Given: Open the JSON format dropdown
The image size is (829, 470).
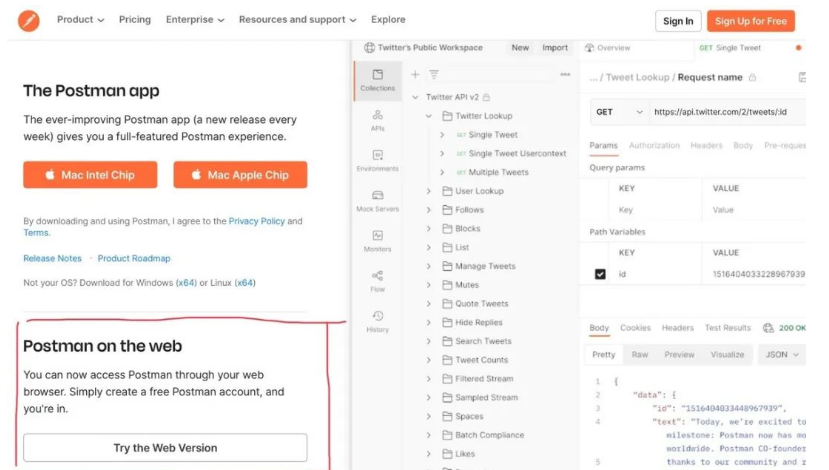Looking at the screenshot, I should tap(782, 354).
